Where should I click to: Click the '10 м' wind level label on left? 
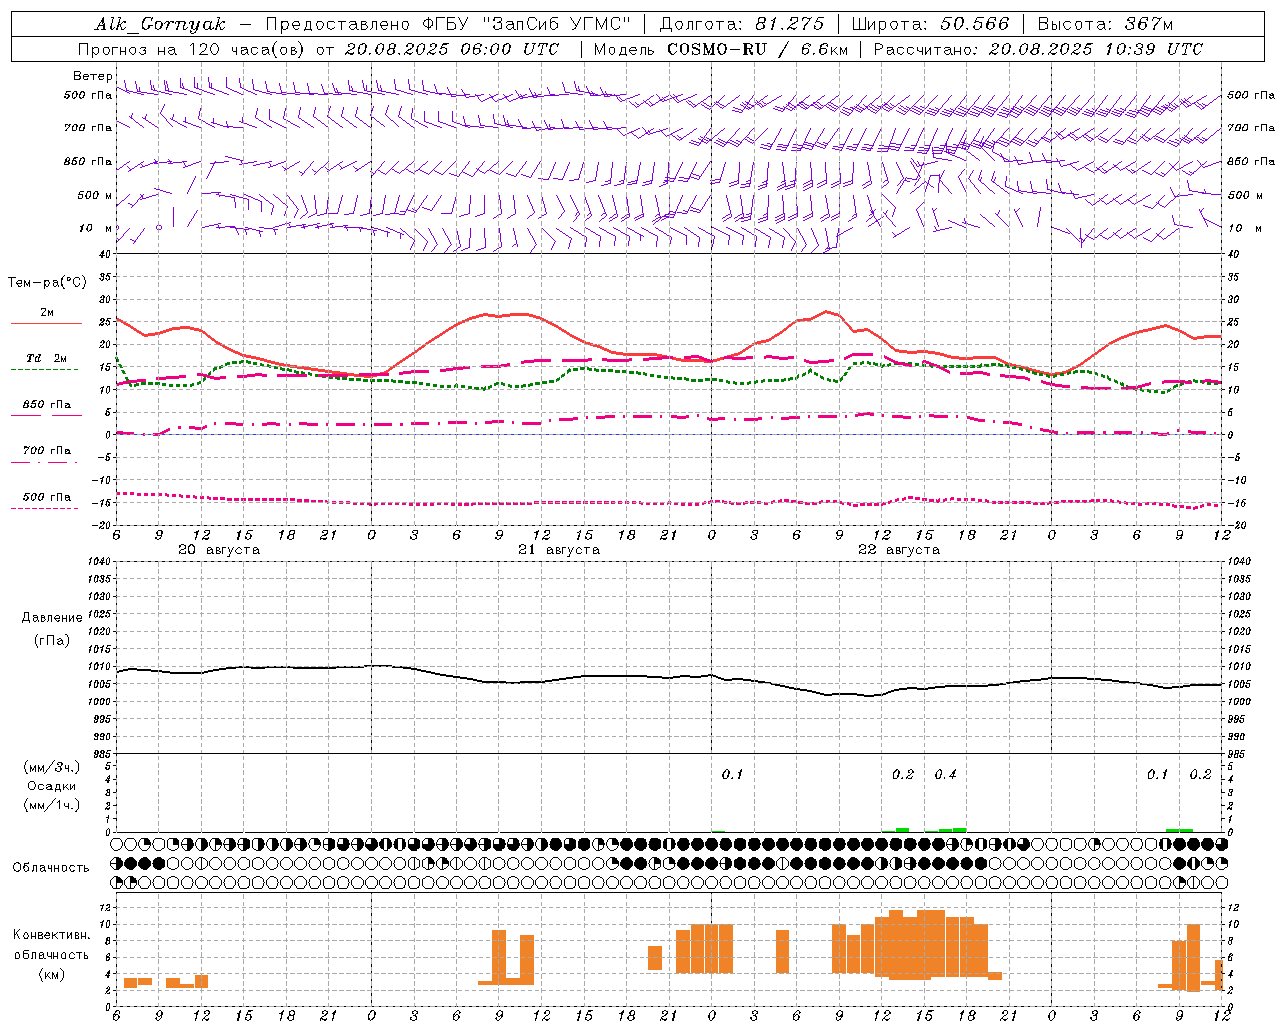(x=95, y=229)
